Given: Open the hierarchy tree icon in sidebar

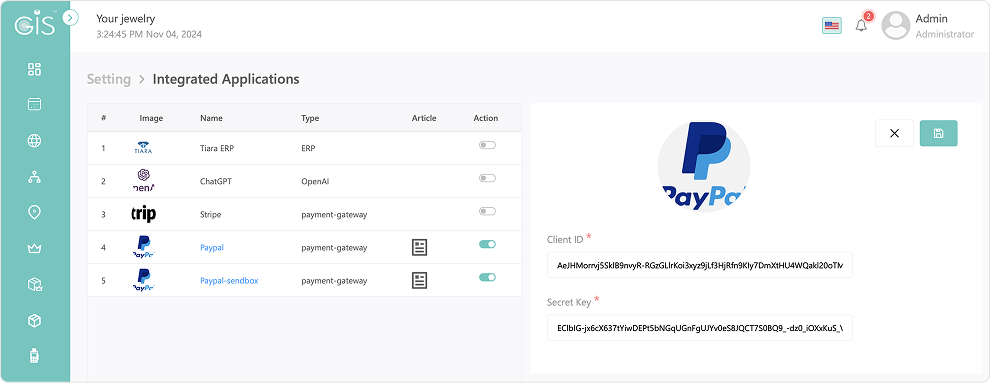Looking at the screenshot, I should pyautogui.click(x=35, y=177).
